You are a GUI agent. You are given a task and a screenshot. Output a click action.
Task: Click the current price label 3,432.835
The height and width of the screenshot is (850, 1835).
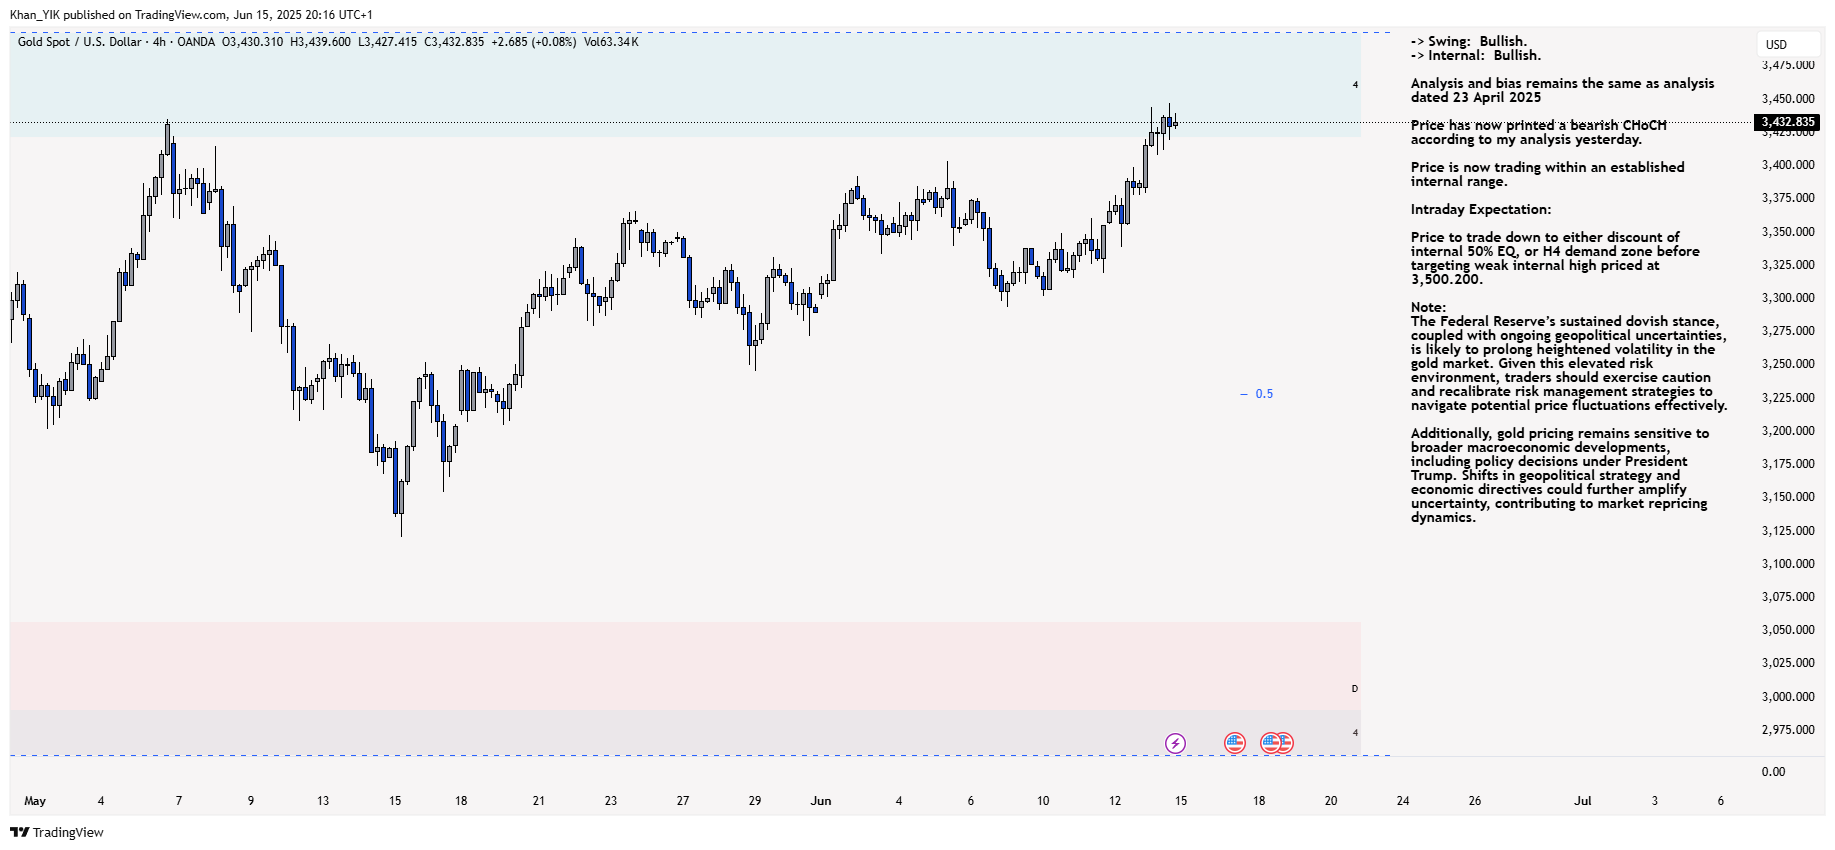(1787, 122)
